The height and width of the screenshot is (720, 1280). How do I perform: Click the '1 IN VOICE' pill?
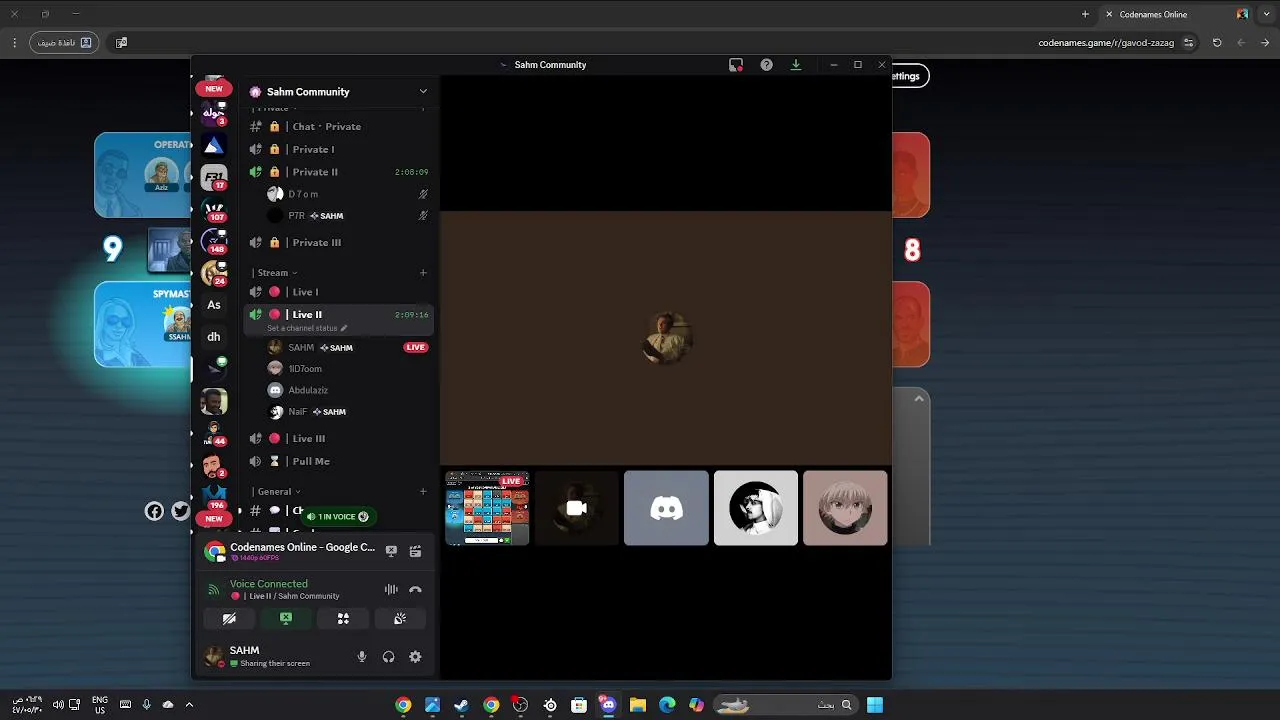click(x=337, y=517)
